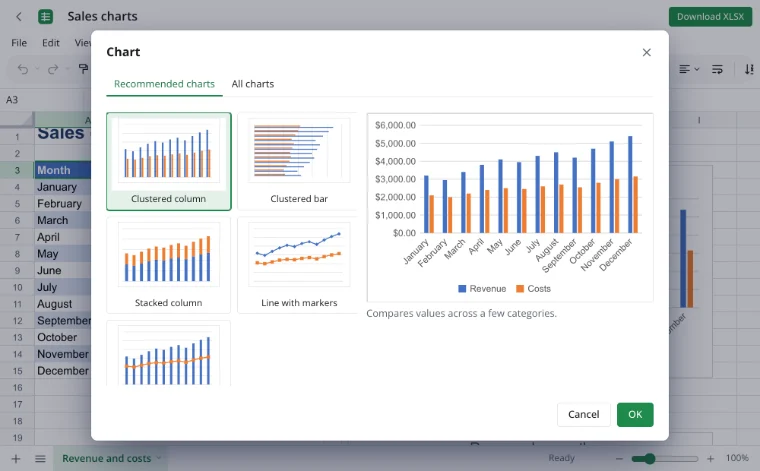
Task: Zoom out with the minus icon
Action: tap(619, 458)
